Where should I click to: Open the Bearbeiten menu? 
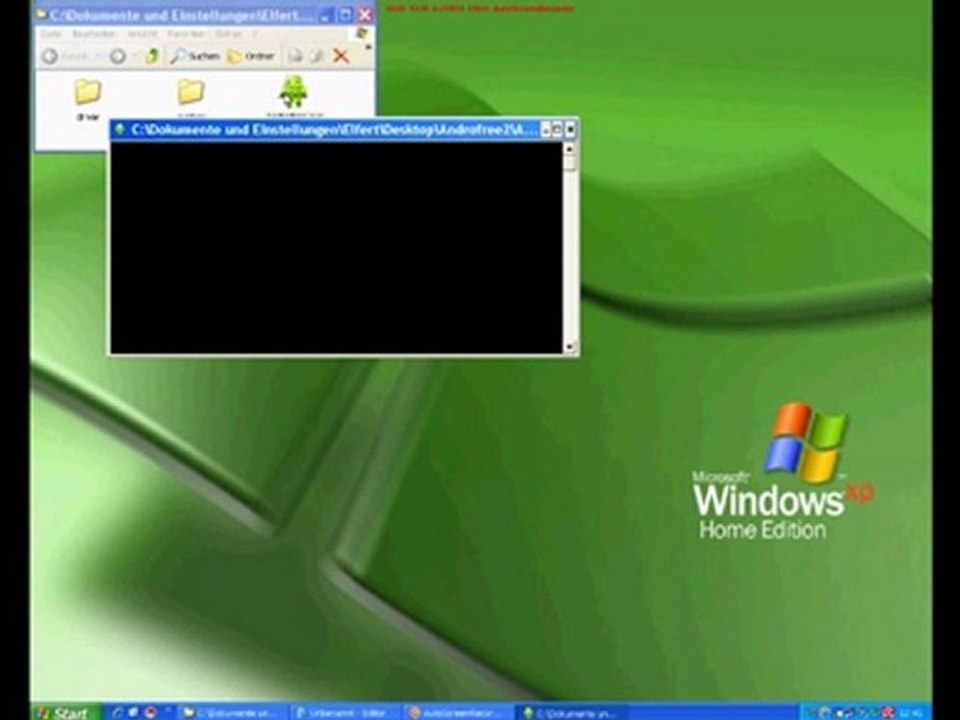click(x=93, y=34)
